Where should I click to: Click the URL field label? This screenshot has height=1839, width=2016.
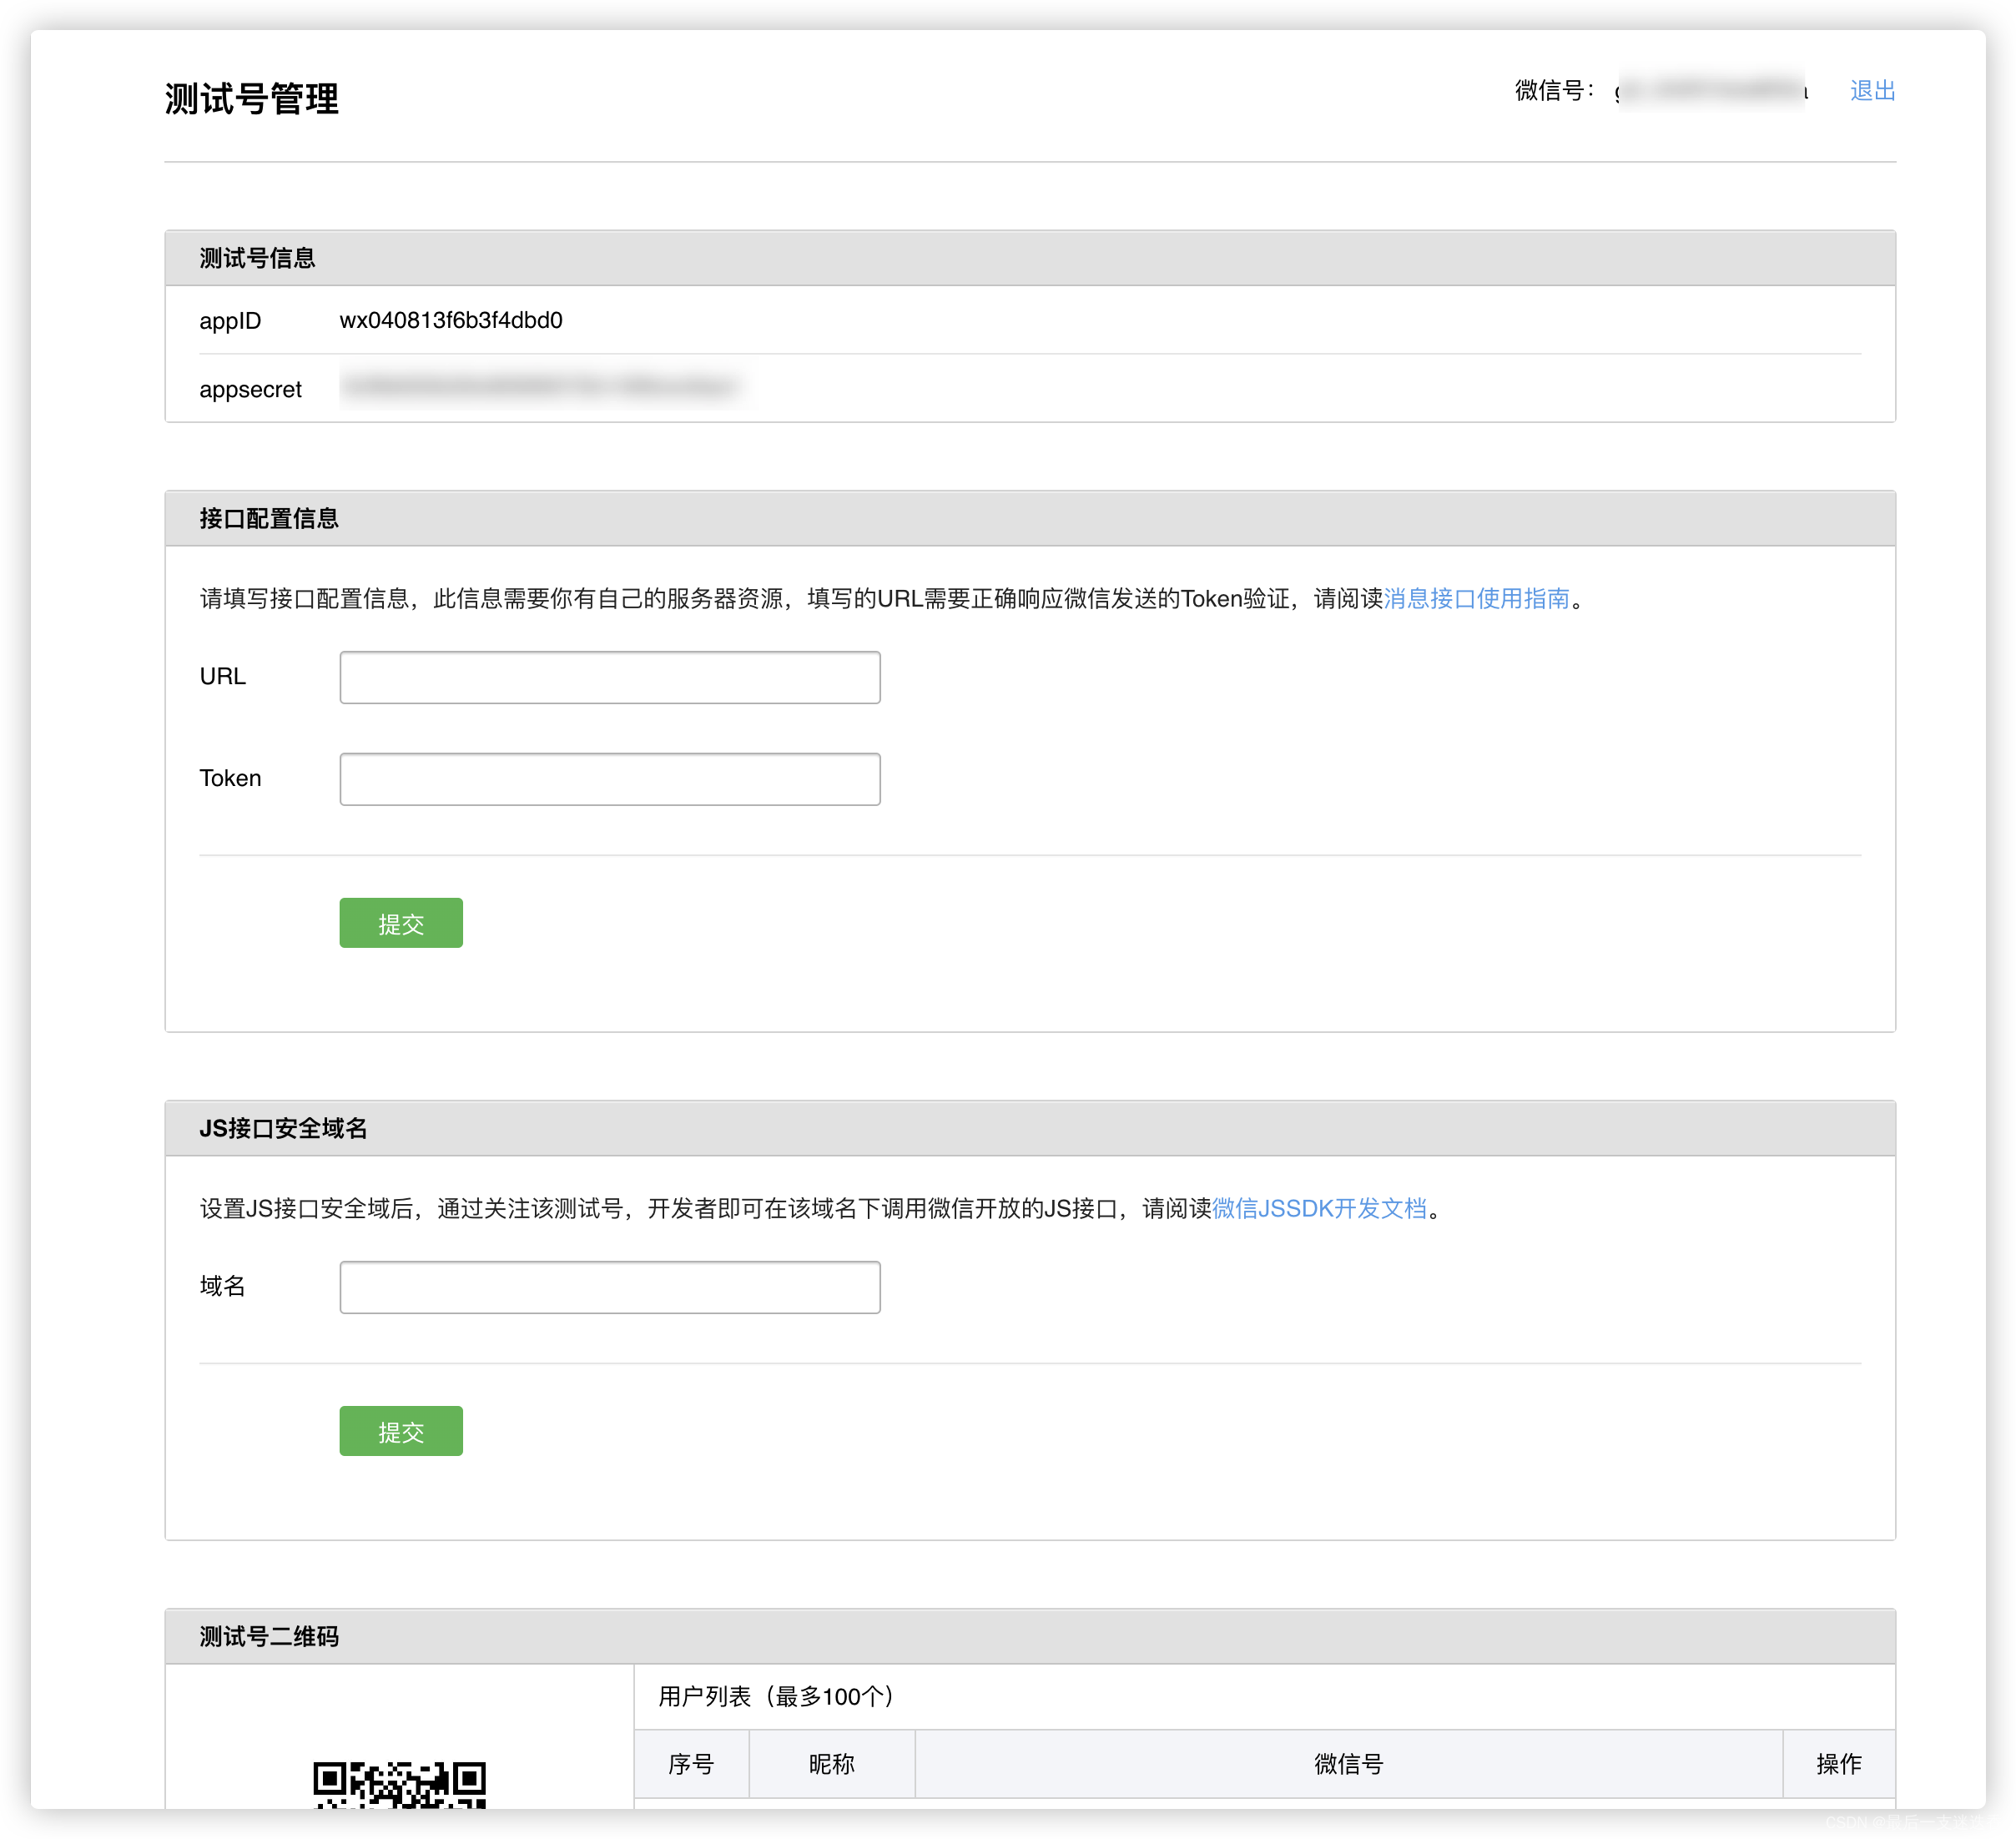pos(222,676)
